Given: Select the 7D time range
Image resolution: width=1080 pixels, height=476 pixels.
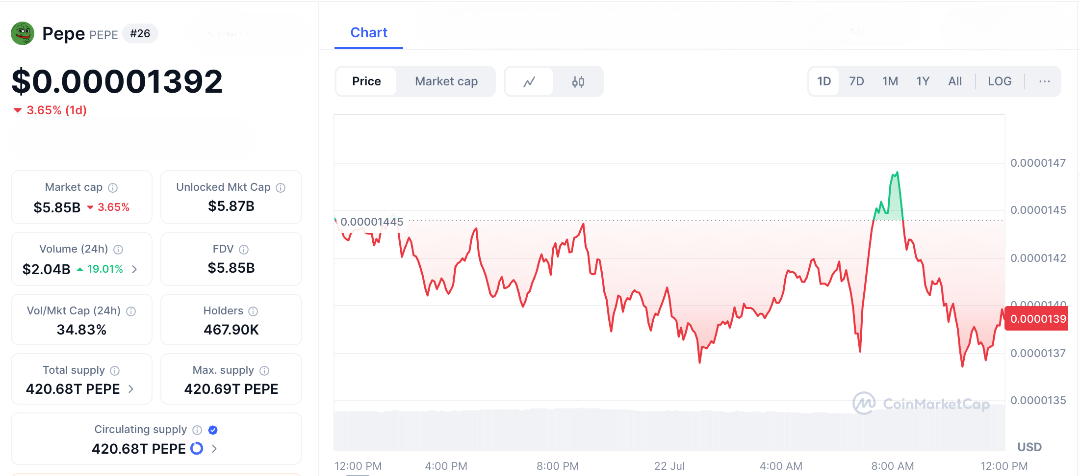Looking at the screenshot, I should [x=857, y=81].
